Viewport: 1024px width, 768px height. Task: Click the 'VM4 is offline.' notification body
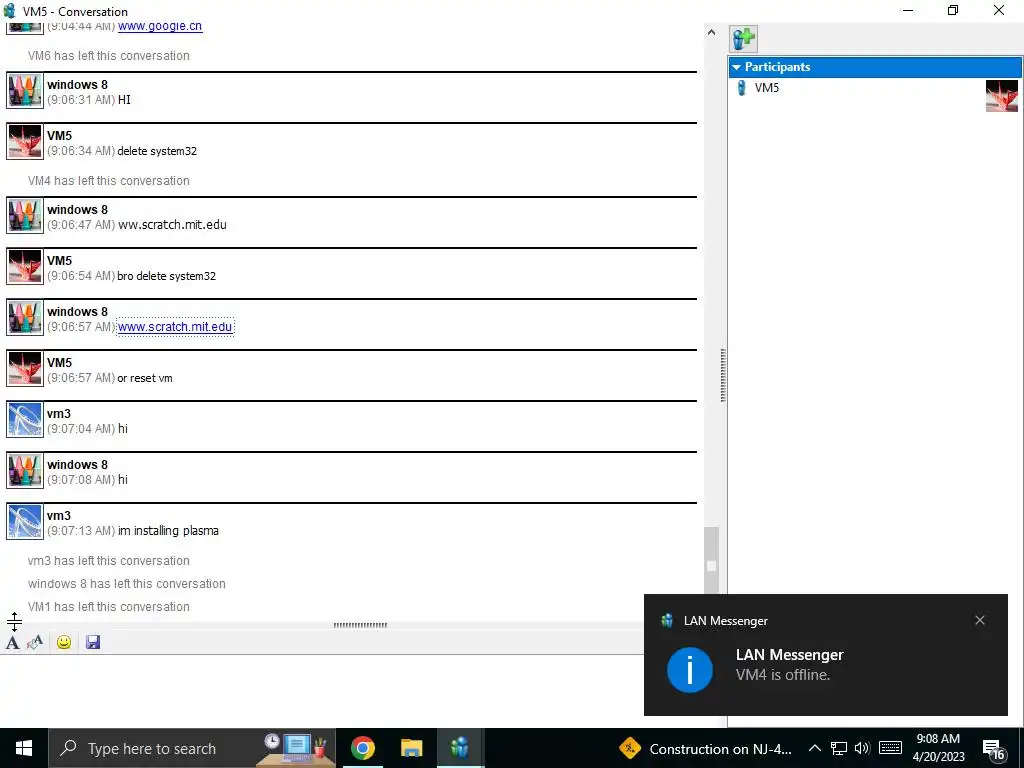coord(783,675)
